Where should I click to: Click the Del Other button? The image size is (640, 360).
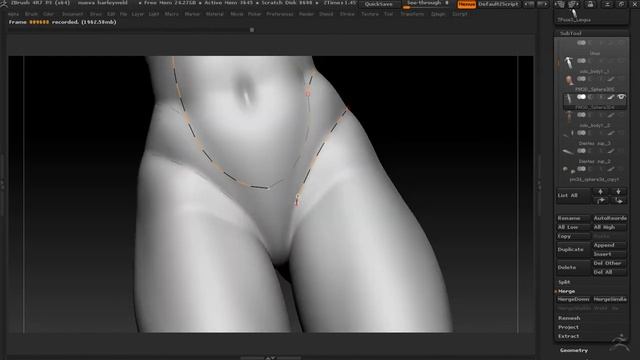(610, 263)
